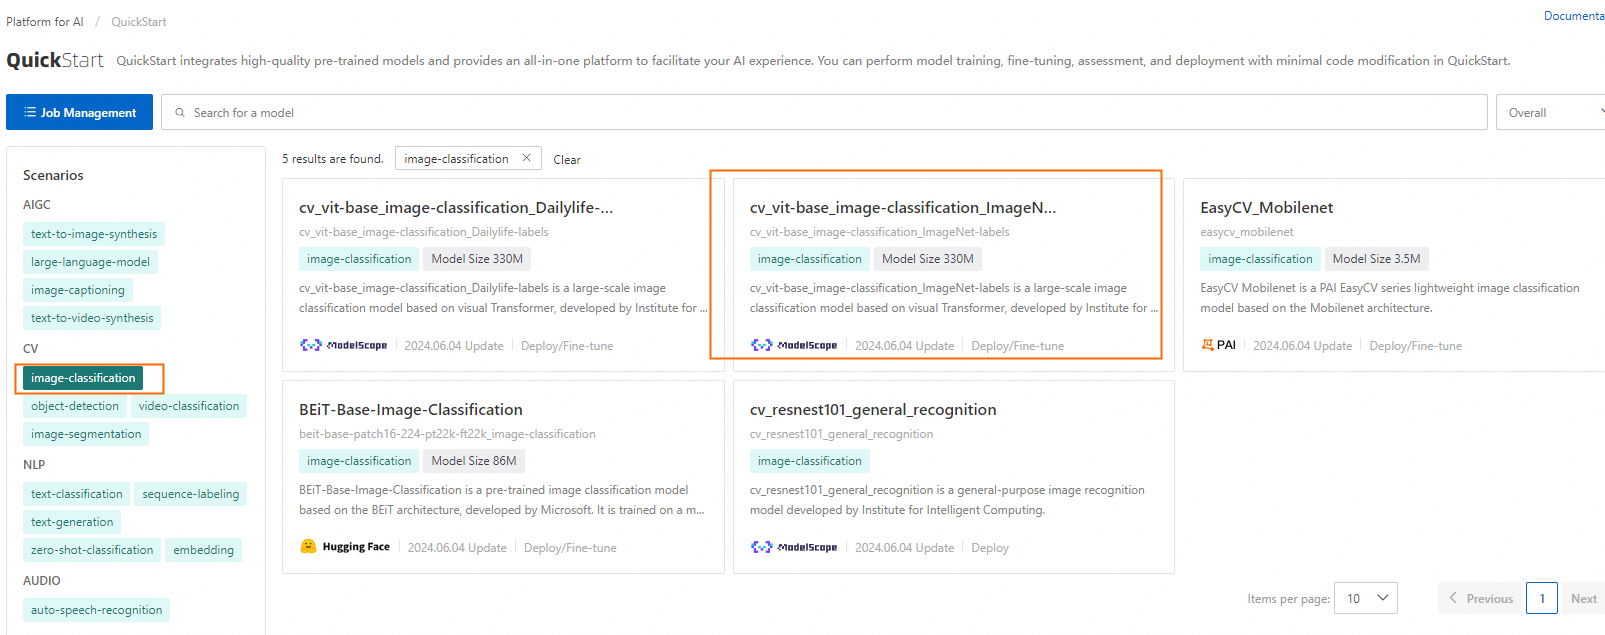Remove the image-classification filter tag
Image resolution: width=1605 pixels, height=635 pixels.
coord(526,158)
